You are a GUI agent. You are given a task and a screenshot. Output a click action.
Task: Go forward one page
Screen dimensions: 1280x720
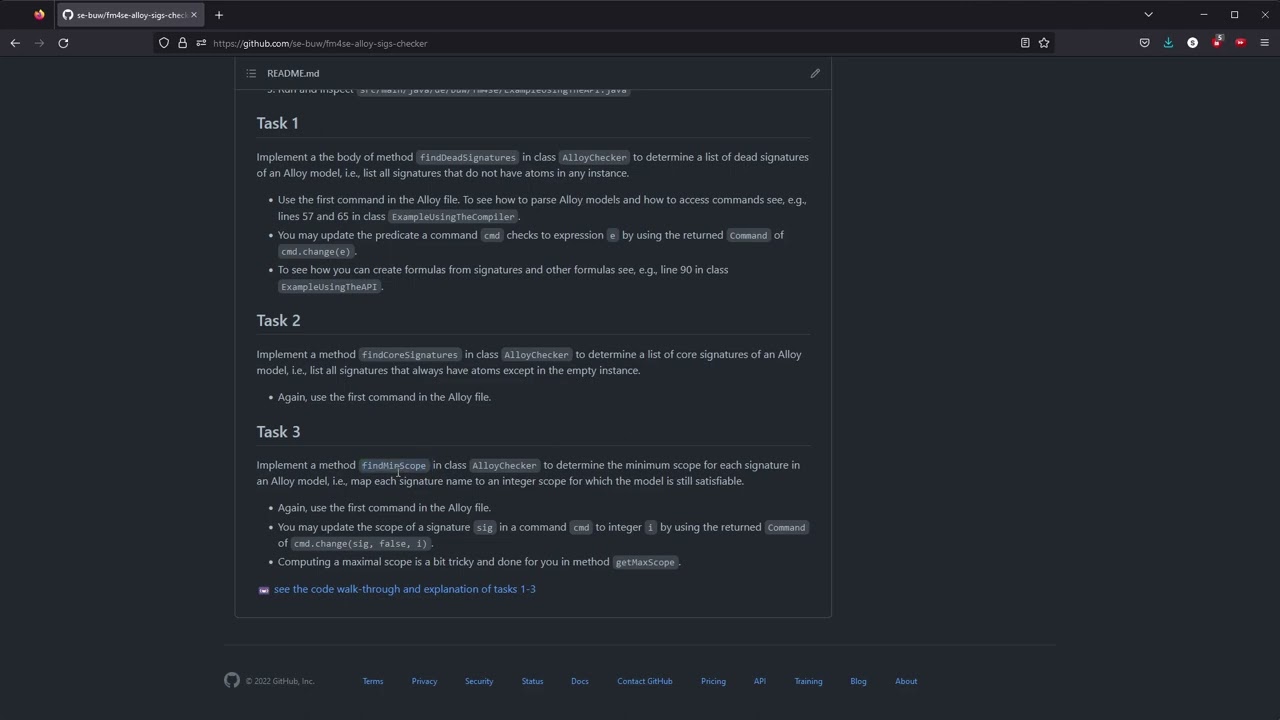[x=39, y=43]
